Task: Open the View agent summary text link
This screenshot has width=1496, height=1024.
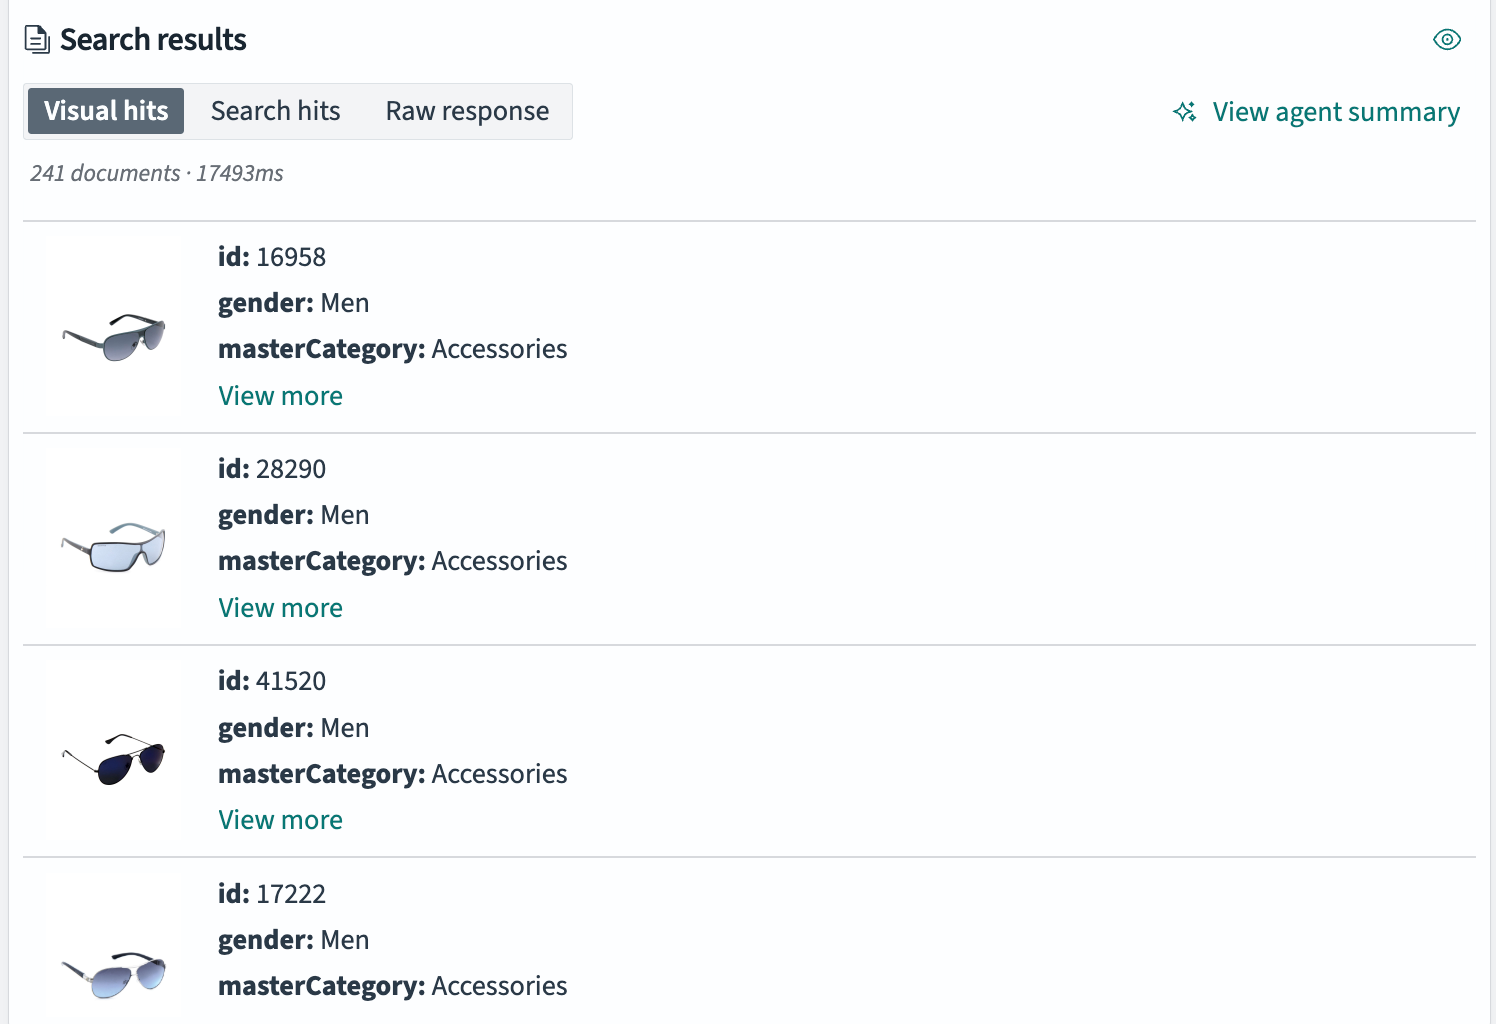Action: pyautogui.click(x=1335, y=112)
